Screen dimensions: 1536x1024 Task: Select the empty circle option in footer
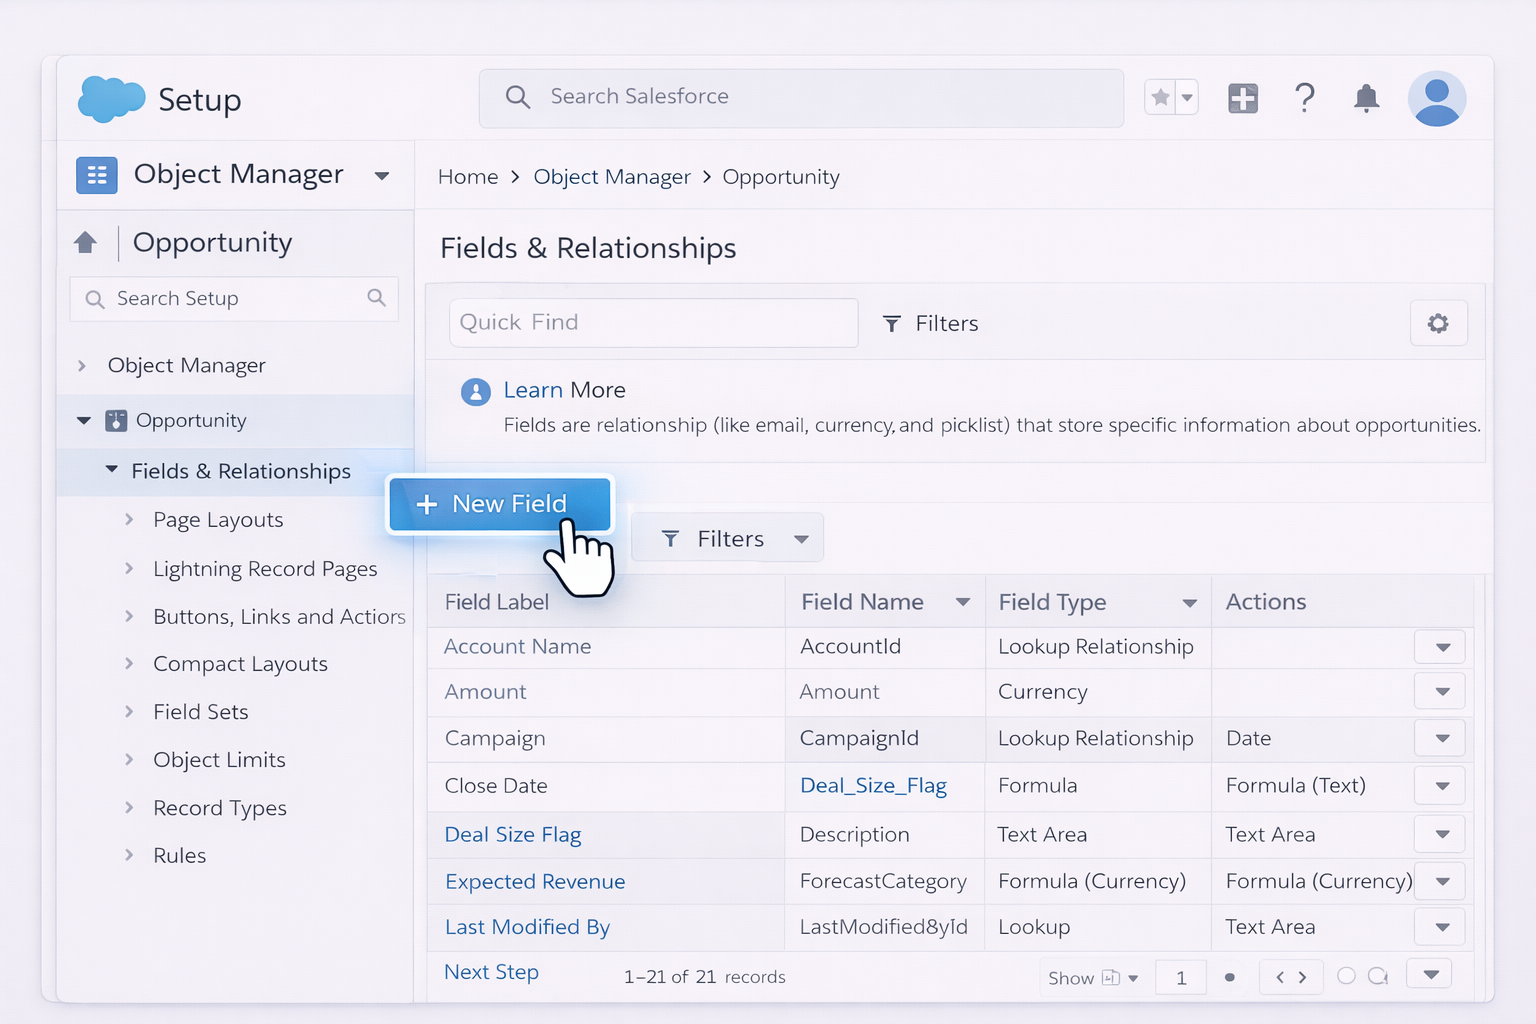point(1346,975)
